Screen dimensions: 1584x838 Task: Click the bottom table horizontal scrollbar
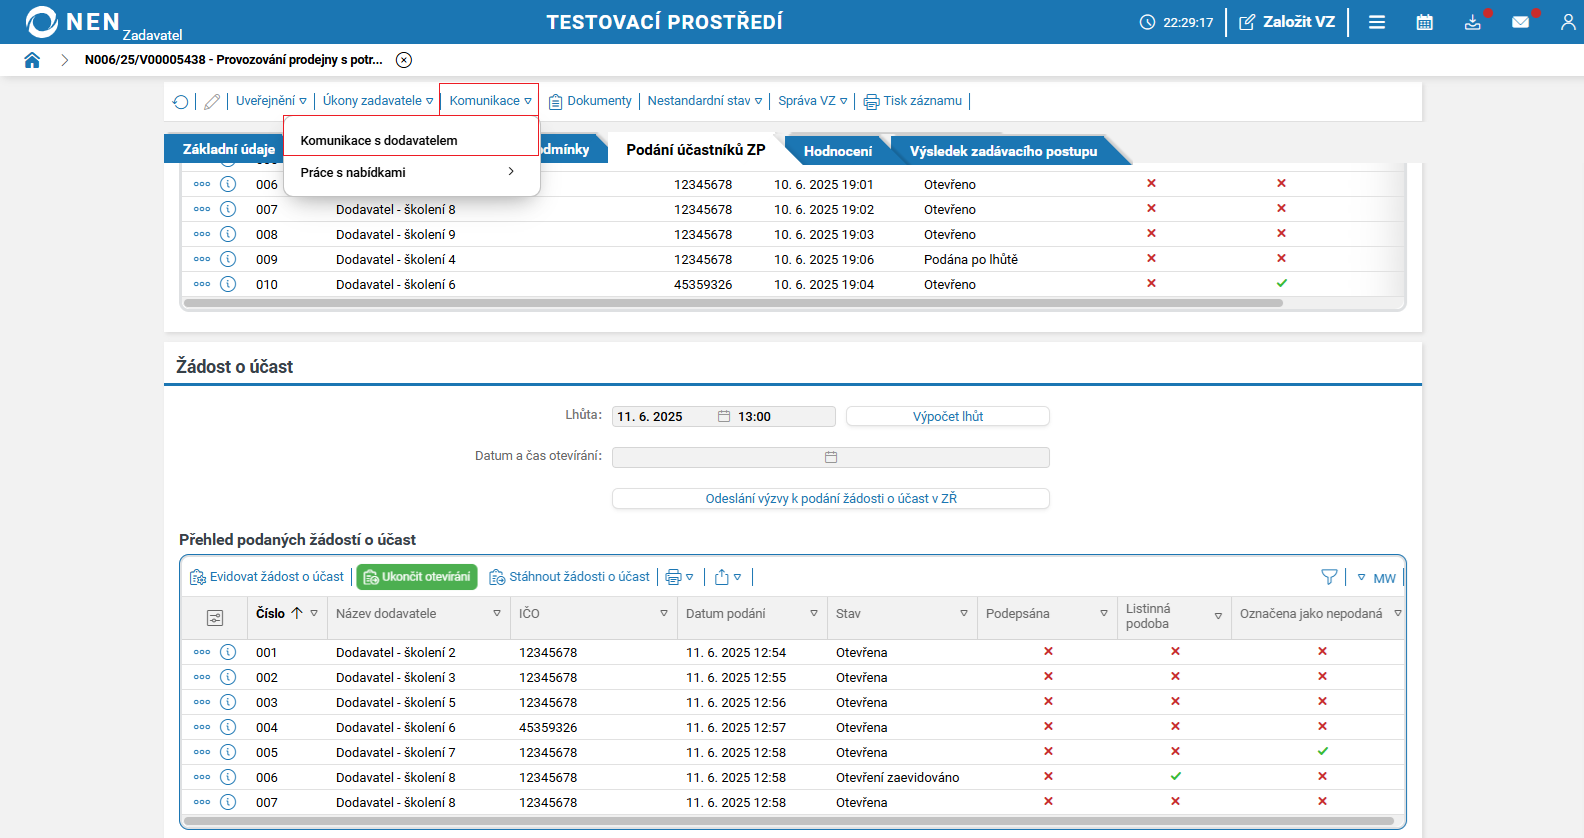click(788, 821)
